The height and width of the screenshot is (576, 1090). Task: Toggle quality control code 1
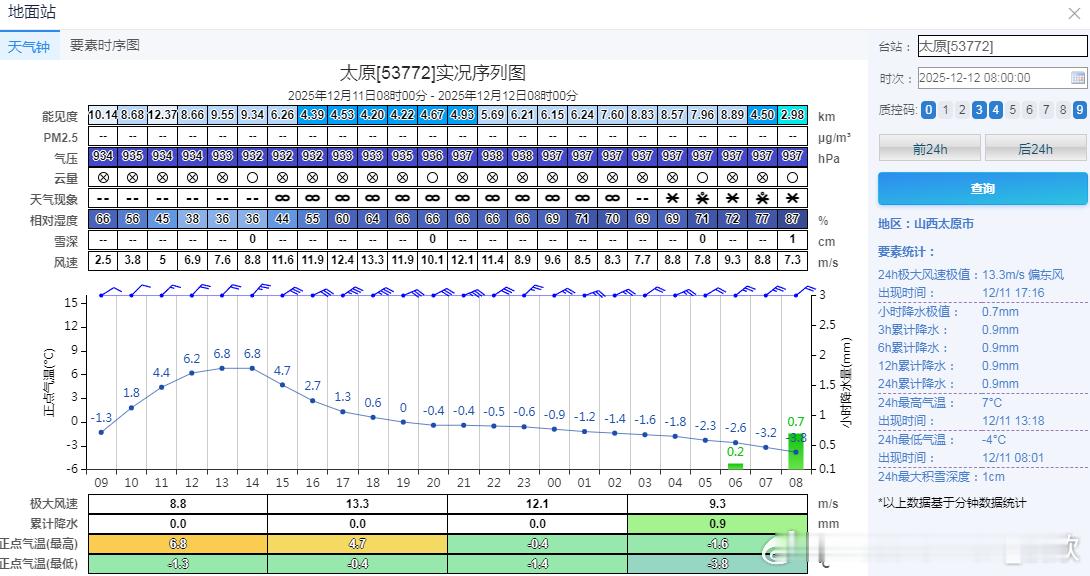[945, 110]
